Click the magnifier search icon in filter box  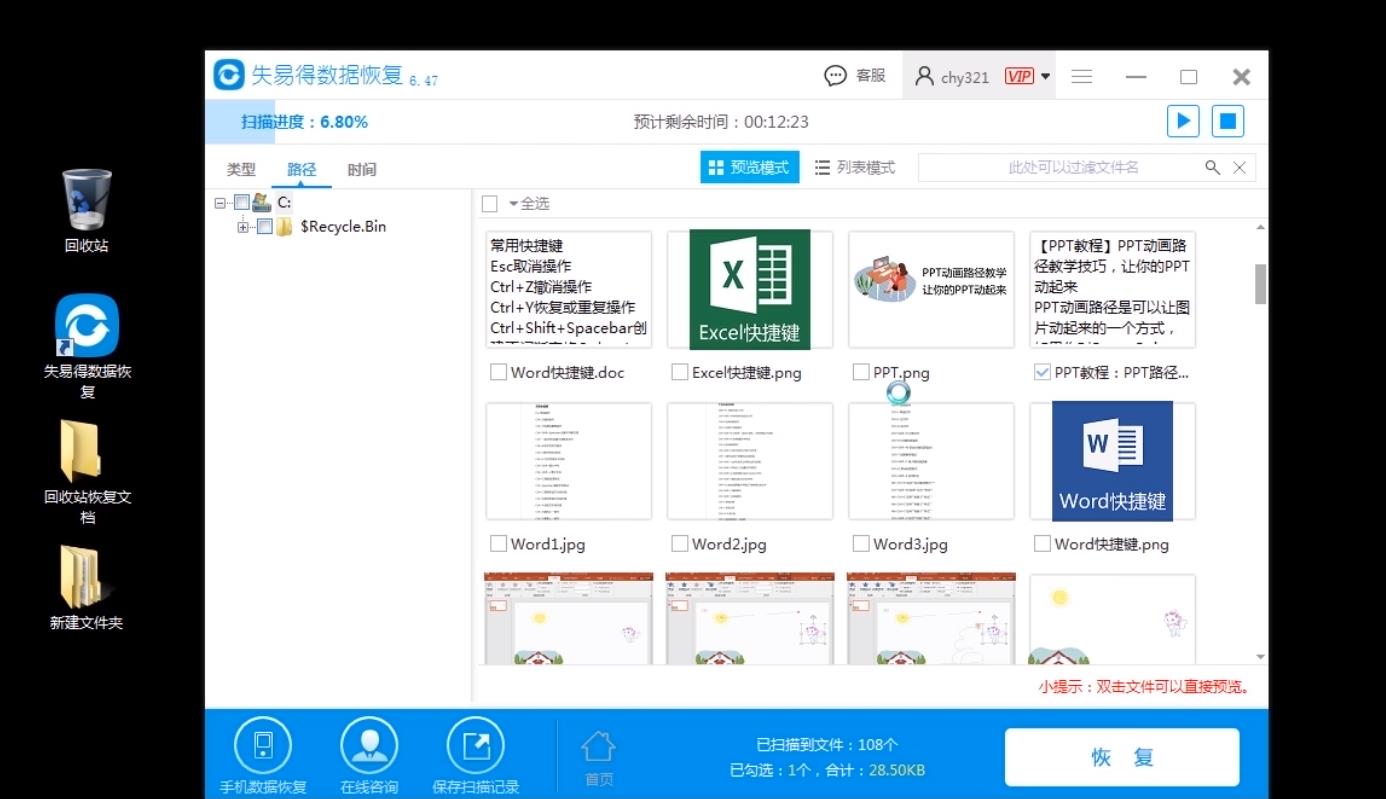(x=1213, y=168)
